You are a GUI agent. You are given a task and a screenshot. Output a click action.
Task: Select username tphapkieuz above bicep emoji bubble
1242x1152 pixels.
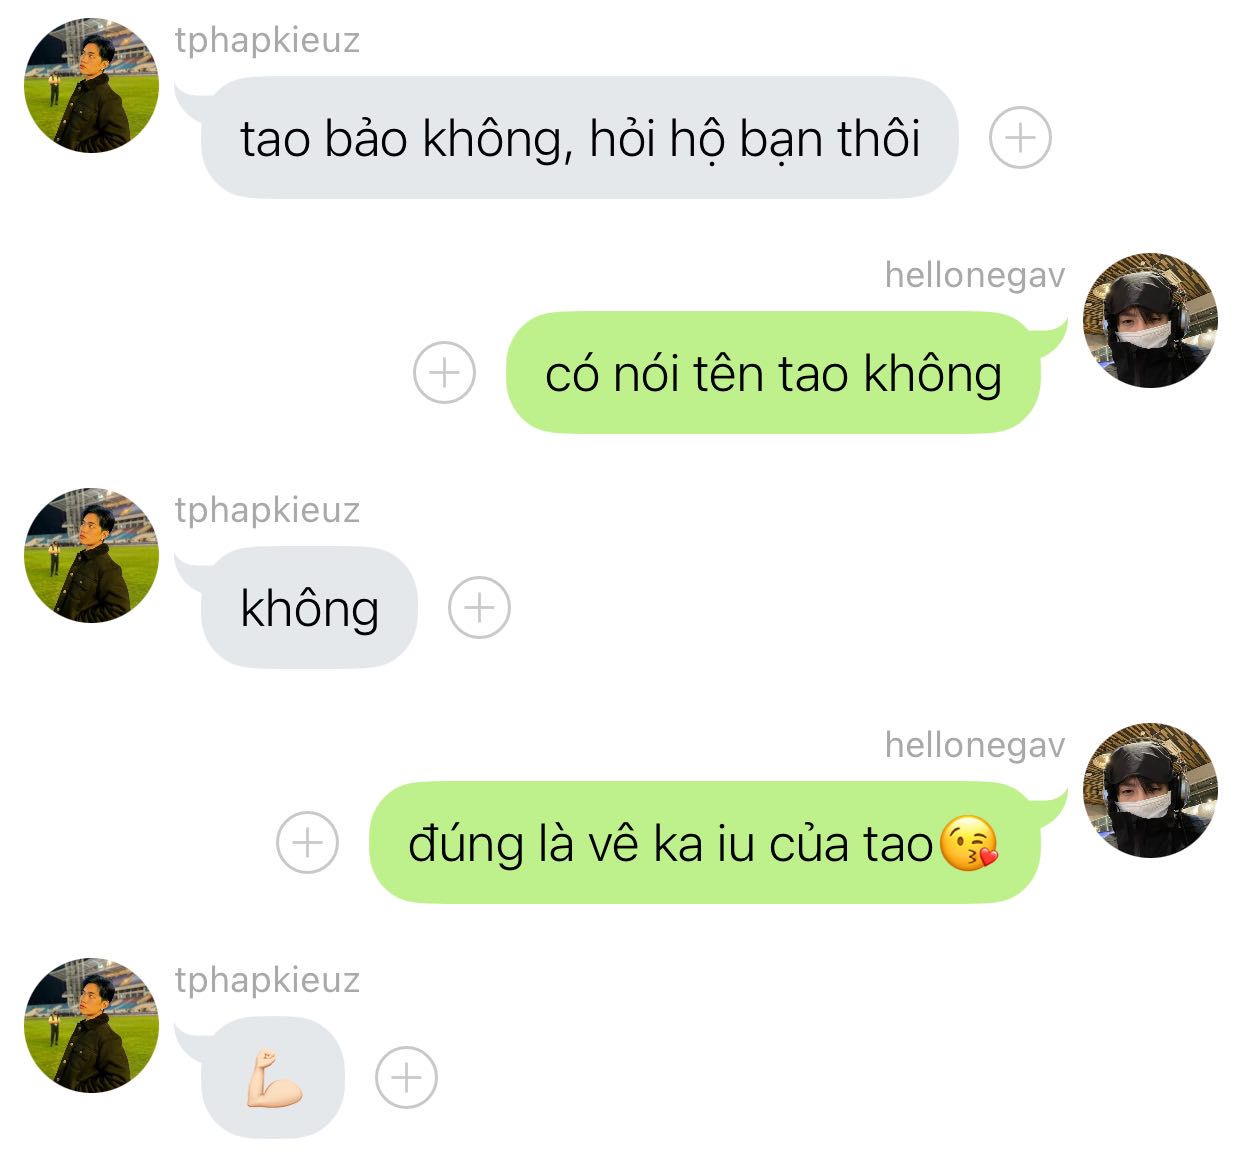(267, 981)
